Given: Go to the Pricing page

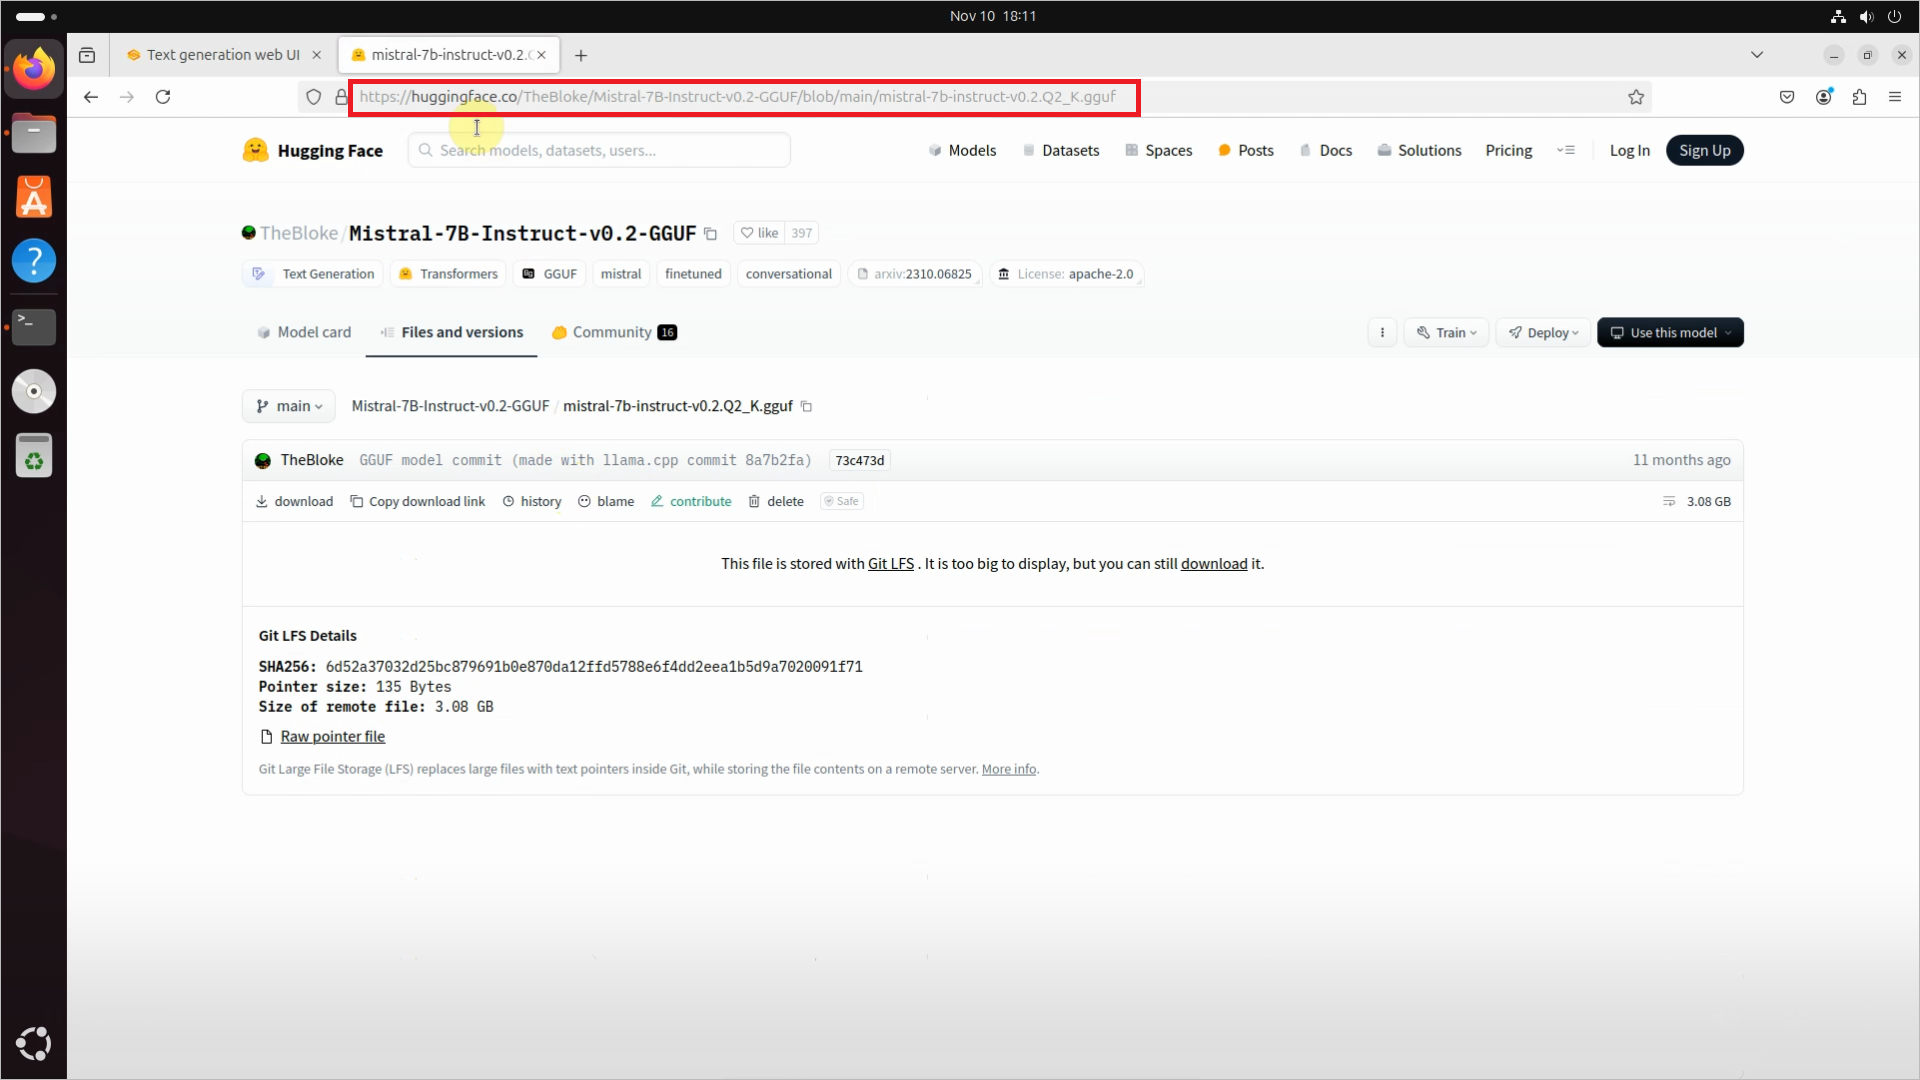Looking at the screenshot, I should pos(1508,150).
